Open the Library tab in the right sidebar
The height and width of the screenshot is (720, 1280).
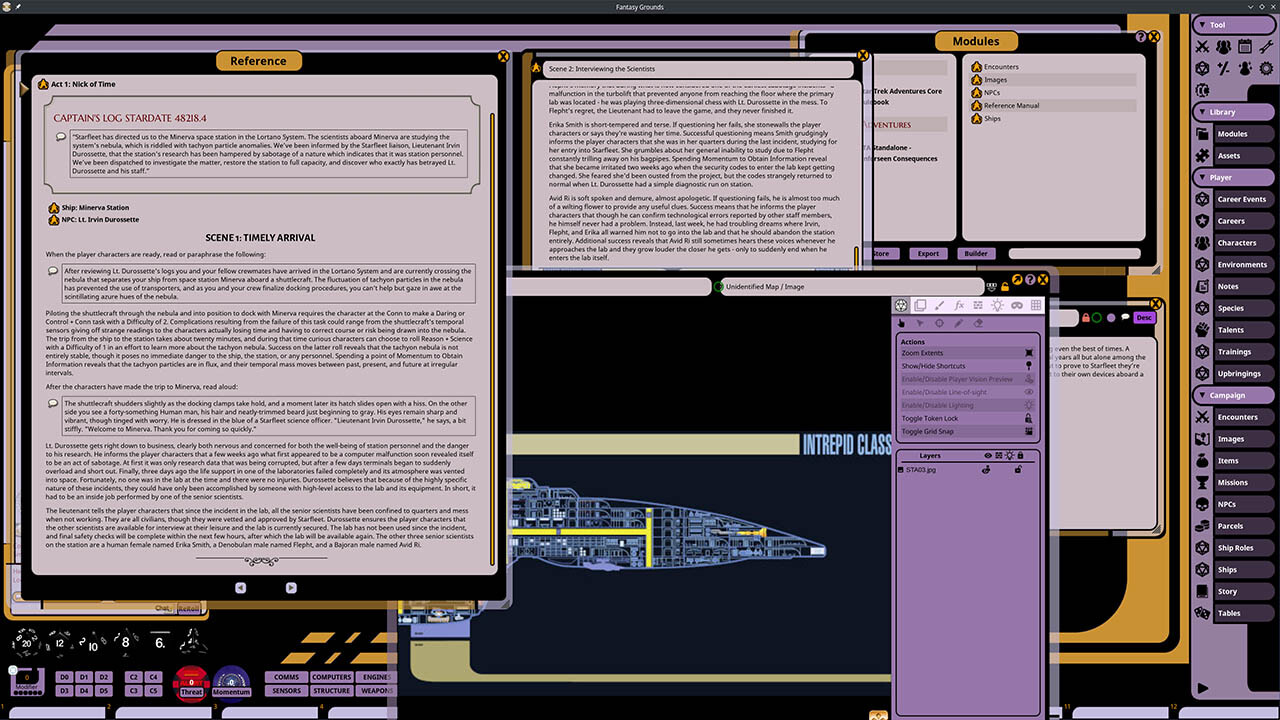[1233, 111]
